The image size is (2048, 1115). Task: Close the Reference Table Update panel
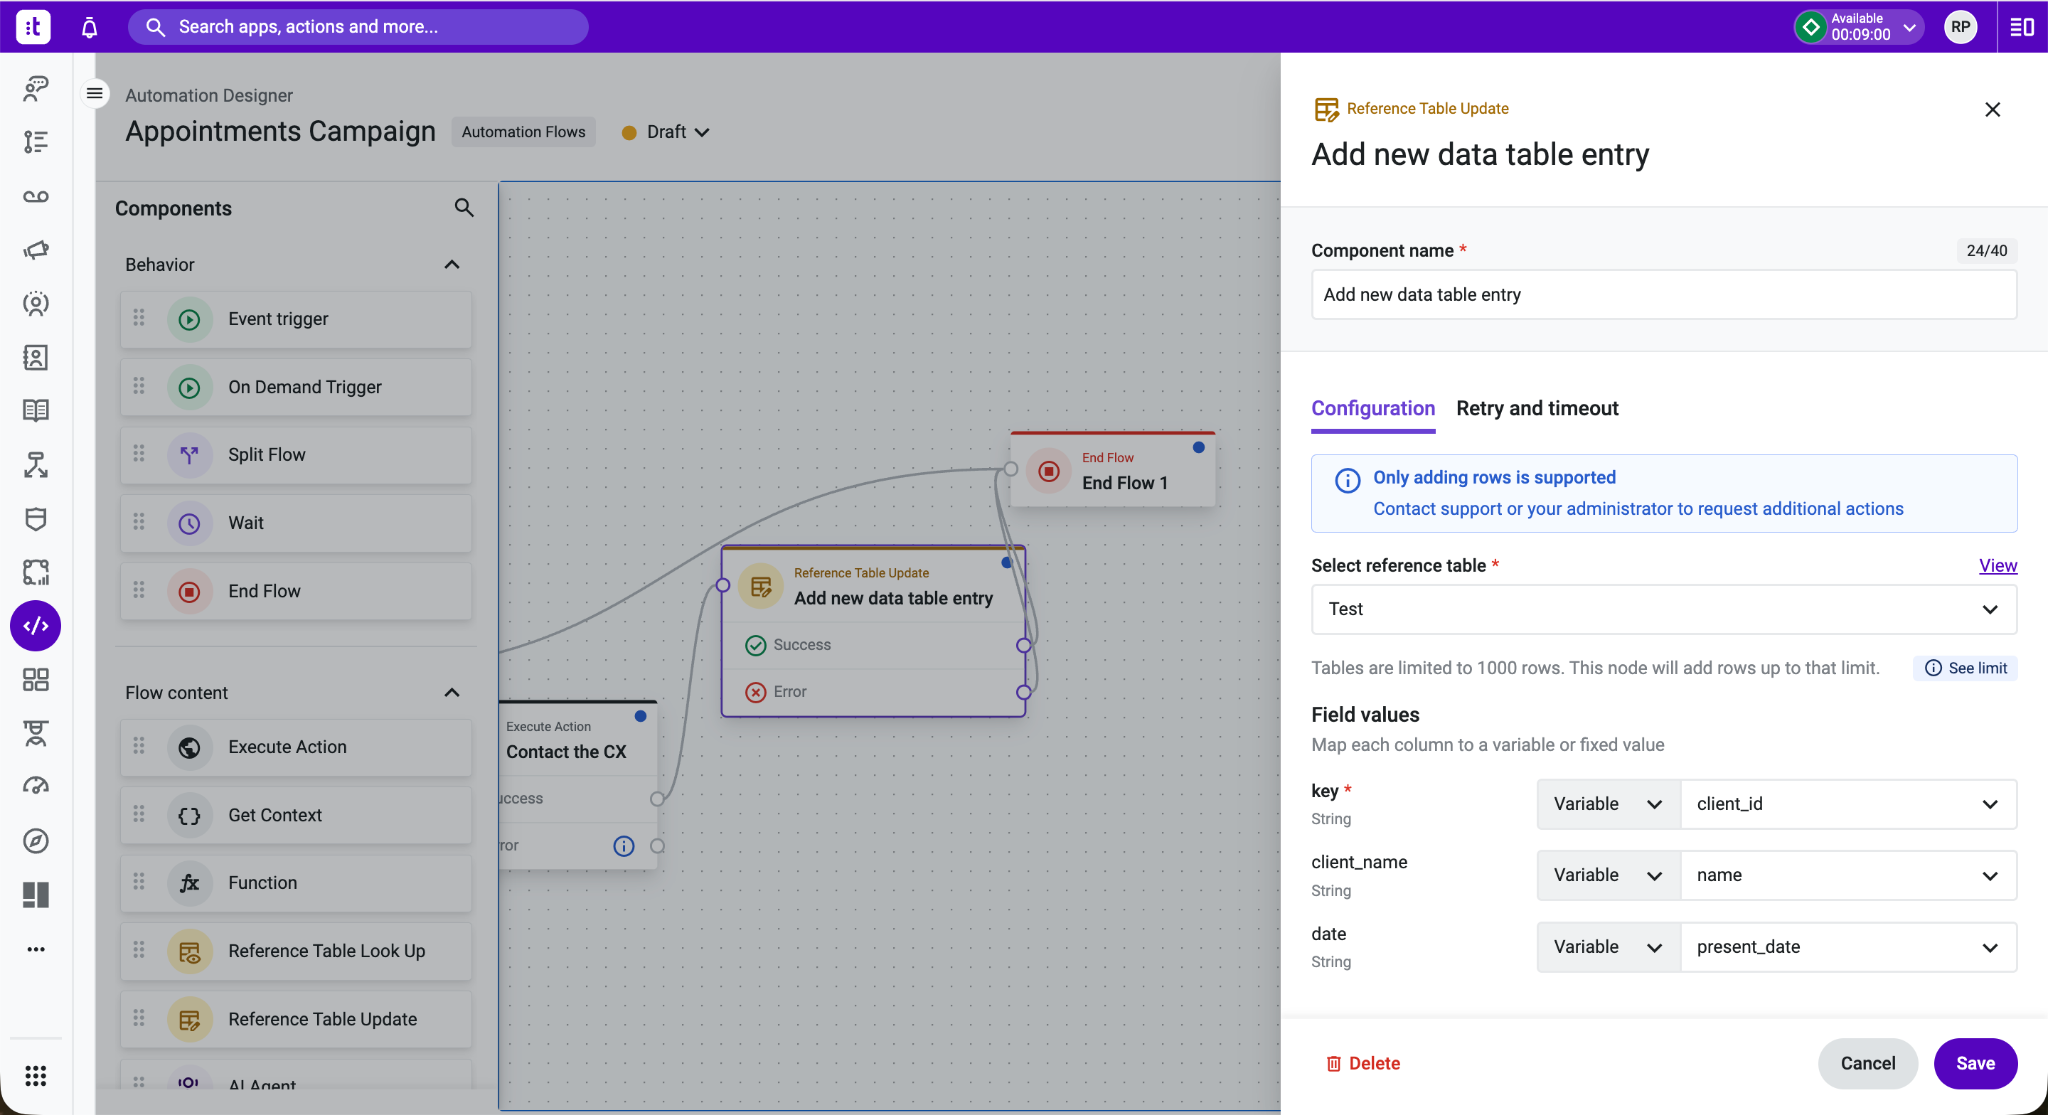point(1992,109)
